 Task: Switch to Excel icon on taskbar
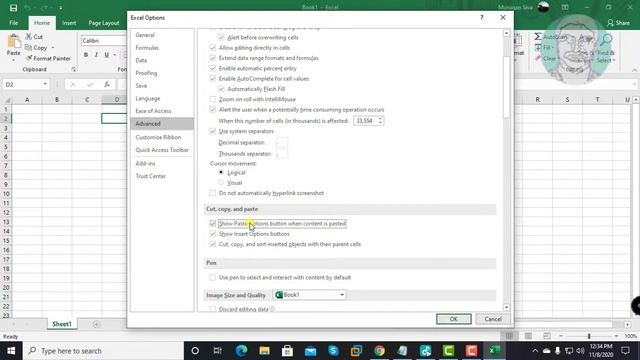(x=495, y=351)
